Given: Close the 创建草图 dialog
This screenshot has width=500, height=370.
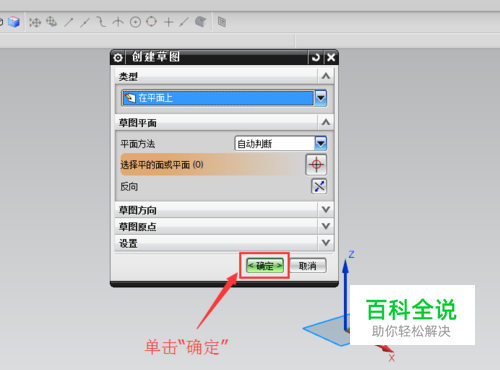Looking at the screenshot, I should [x=331, y=58].
